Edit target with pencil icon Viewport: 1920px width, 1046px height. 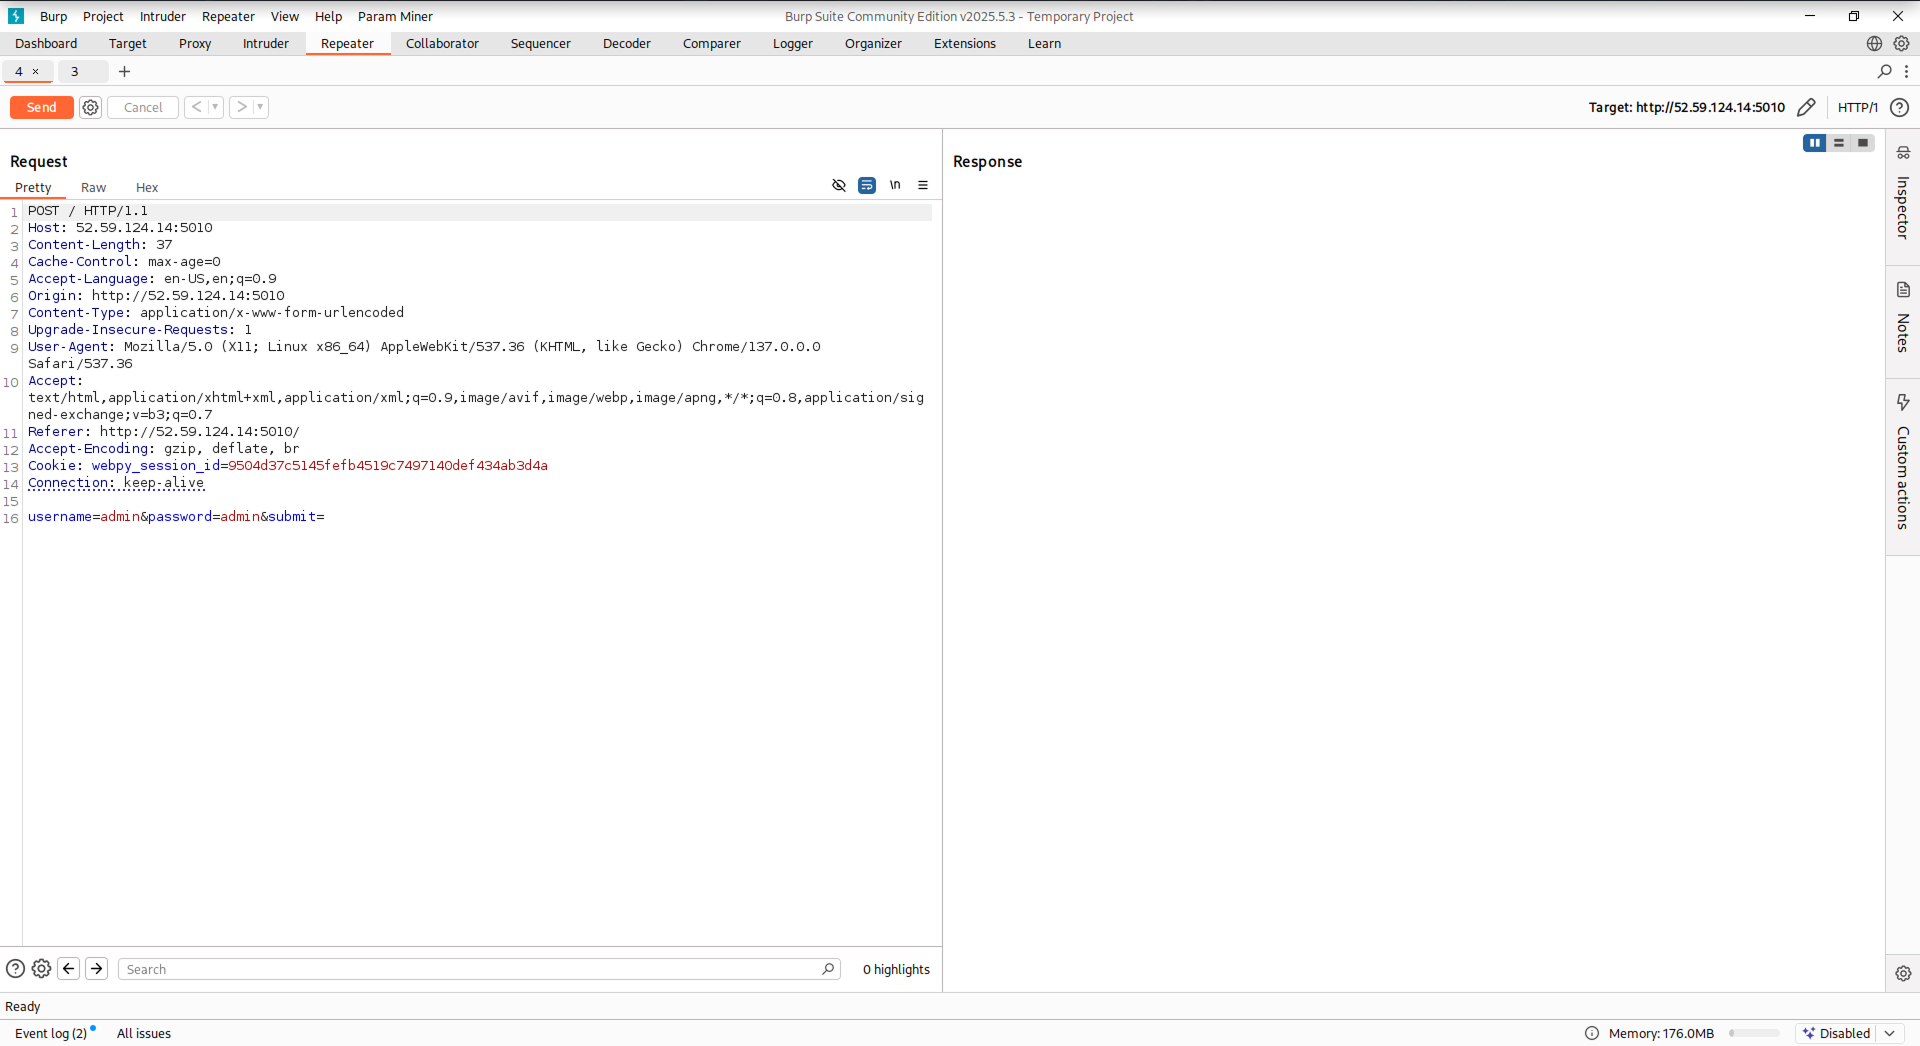1806,107
